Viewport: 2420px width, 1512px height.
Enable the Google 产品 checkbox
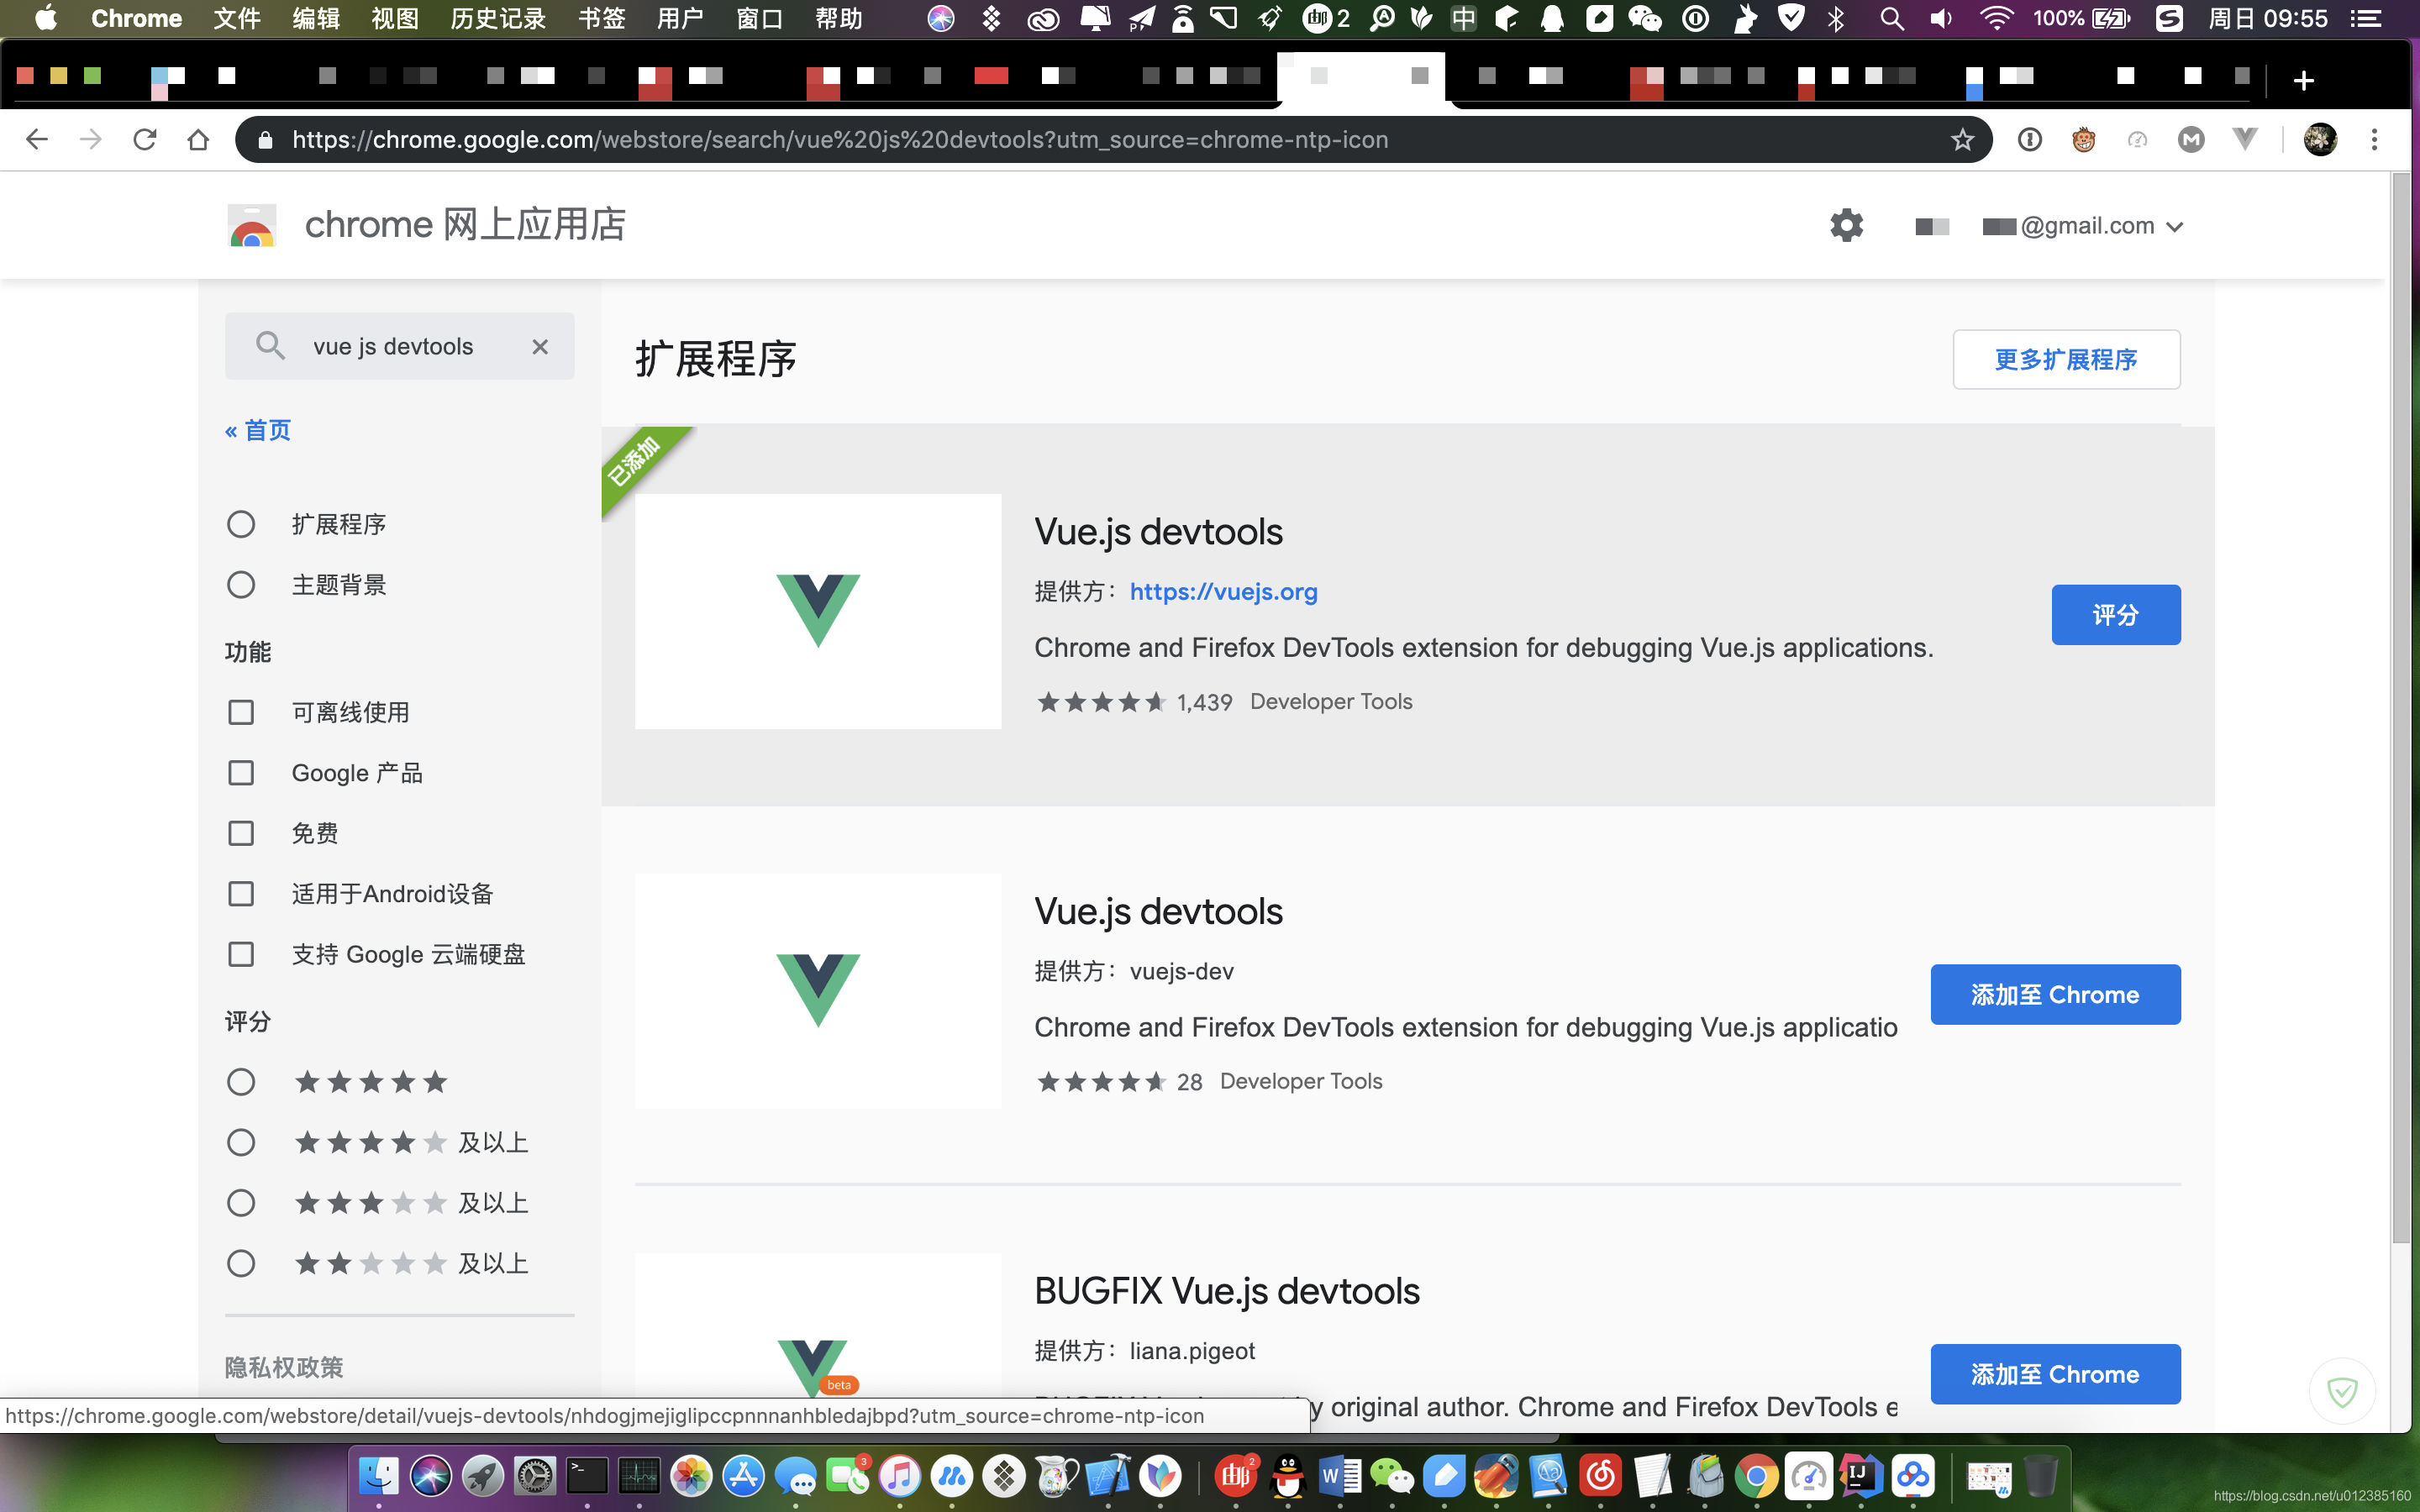coord(241,773)
